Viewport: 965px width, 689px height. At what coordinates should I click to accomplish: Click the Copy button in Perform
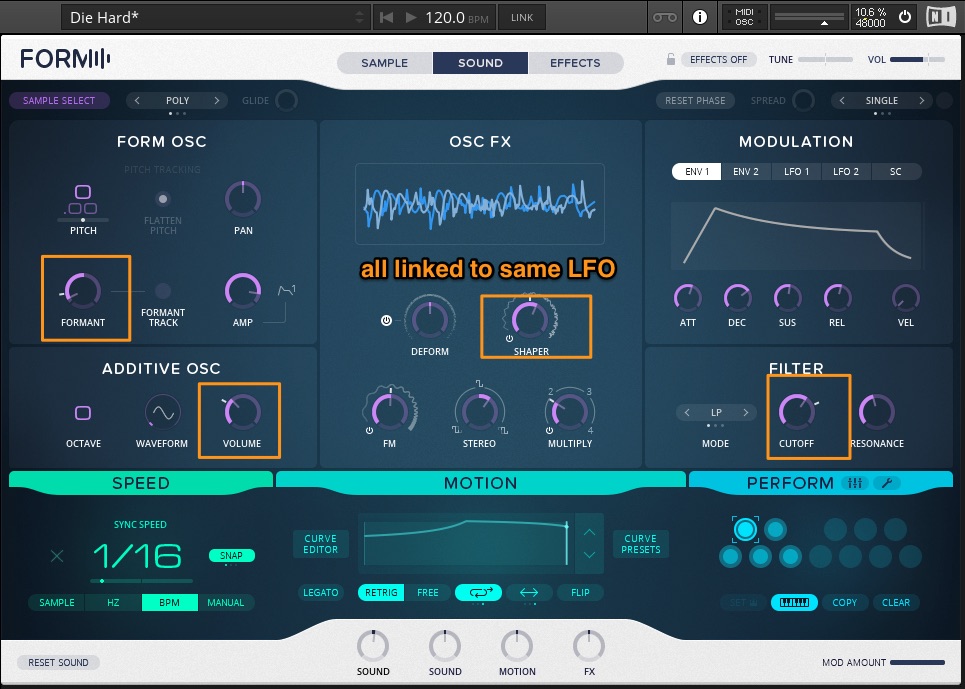(x=844, y=602)
